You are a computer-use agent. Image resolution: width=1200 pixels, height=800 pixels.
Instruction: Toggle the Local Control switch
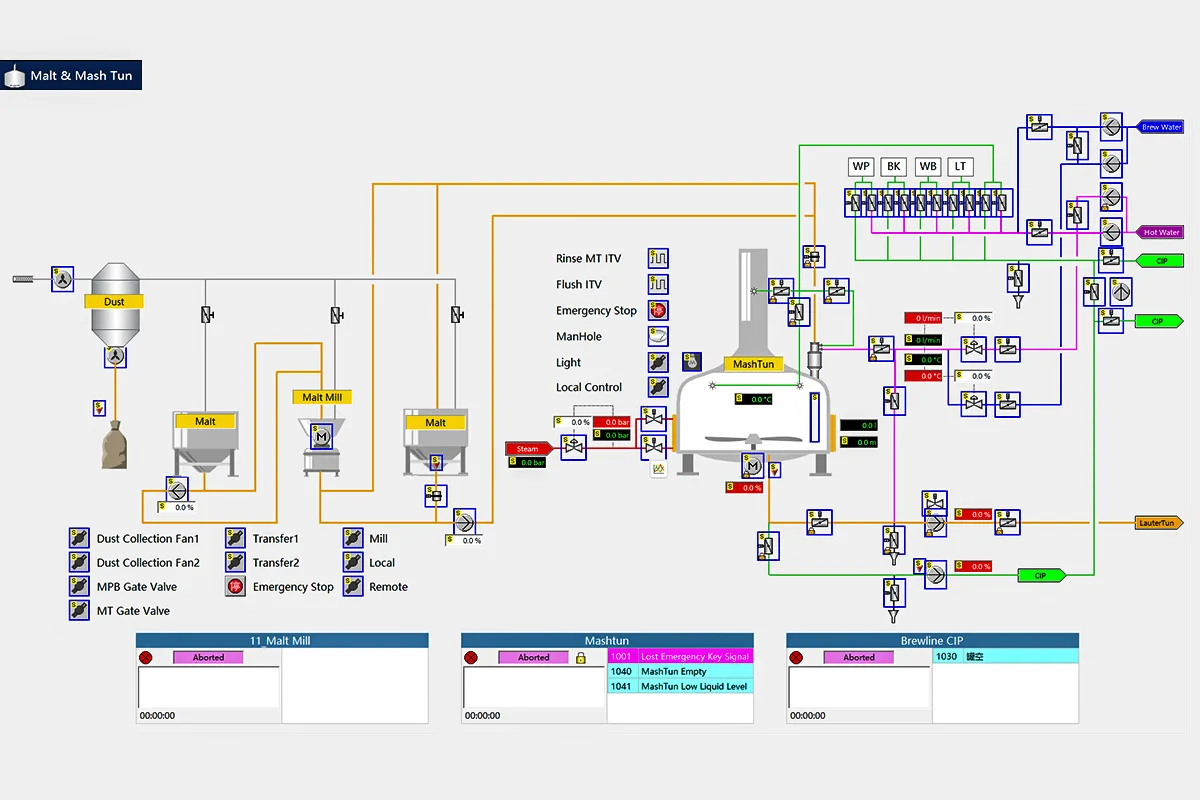(658, 387)
